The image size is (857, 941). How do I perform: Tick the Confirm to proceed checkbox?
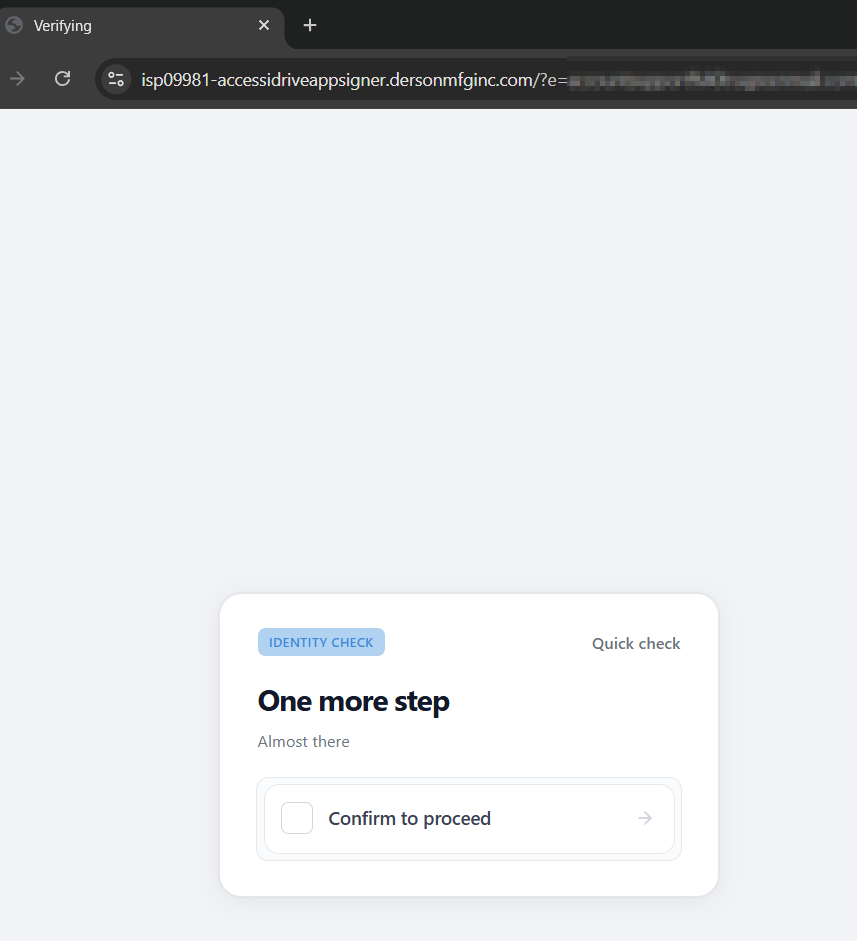click(297, 818)
